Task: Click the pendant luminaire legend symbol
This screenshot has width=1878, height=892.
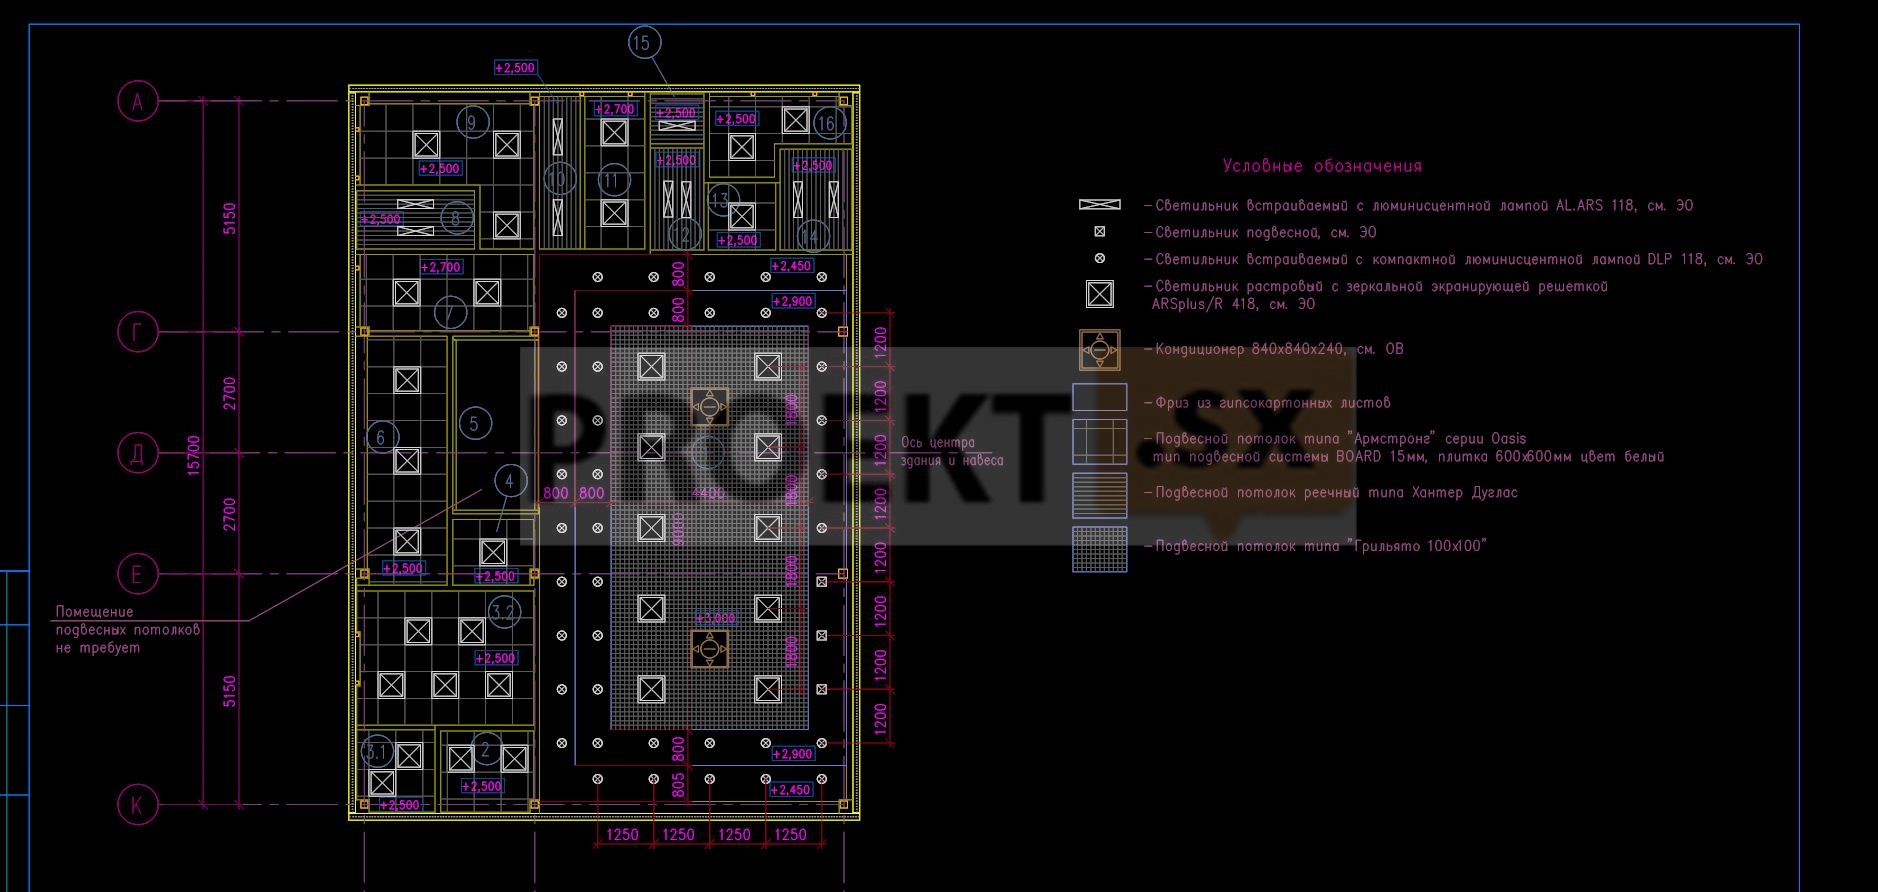Action: click(1100, 232)
